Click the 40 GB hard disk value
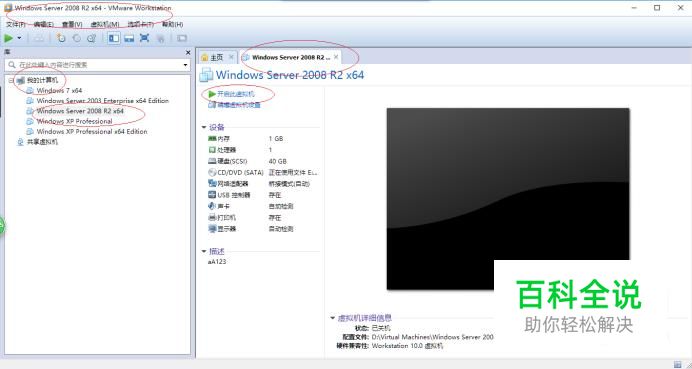The image size is (692, 369). point(278,162)
